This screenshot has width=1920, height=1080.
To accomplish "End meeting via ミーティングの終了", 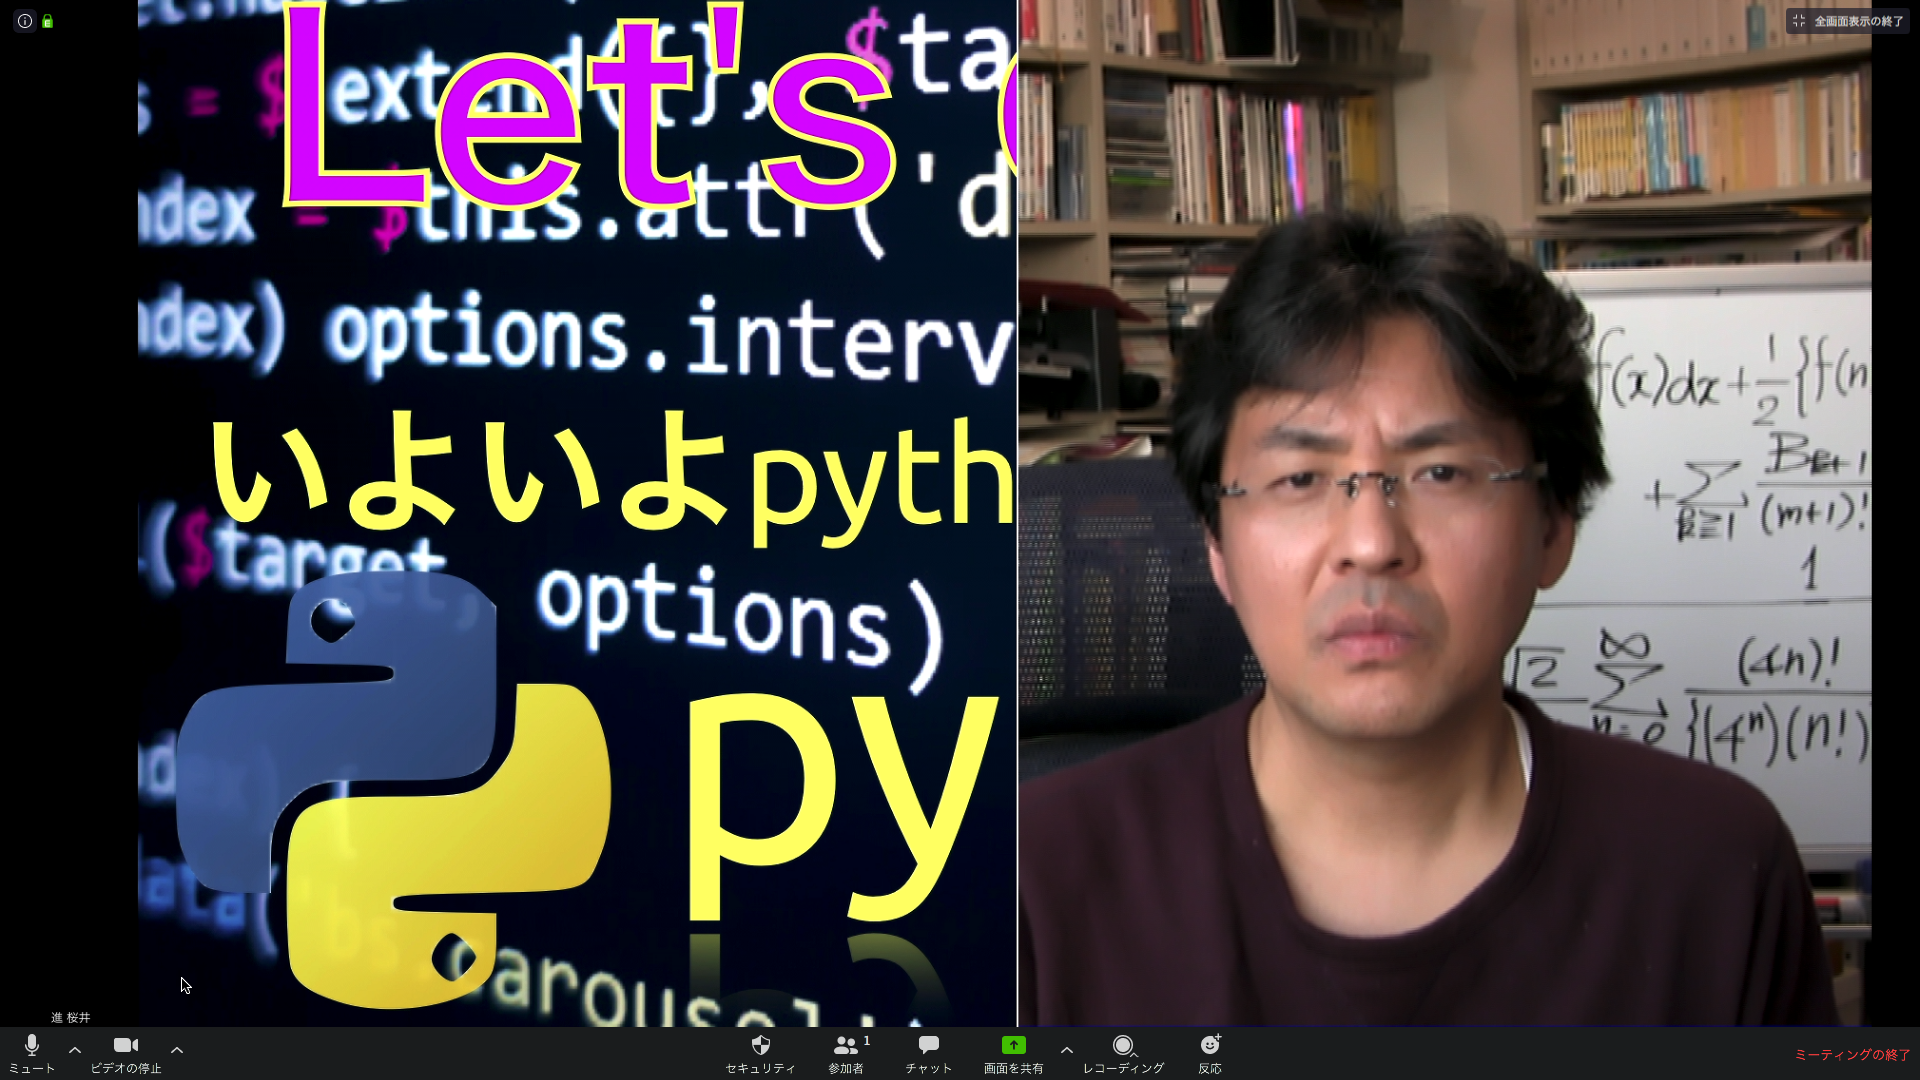I will pyautogui.click(x=1852, y=1055).
